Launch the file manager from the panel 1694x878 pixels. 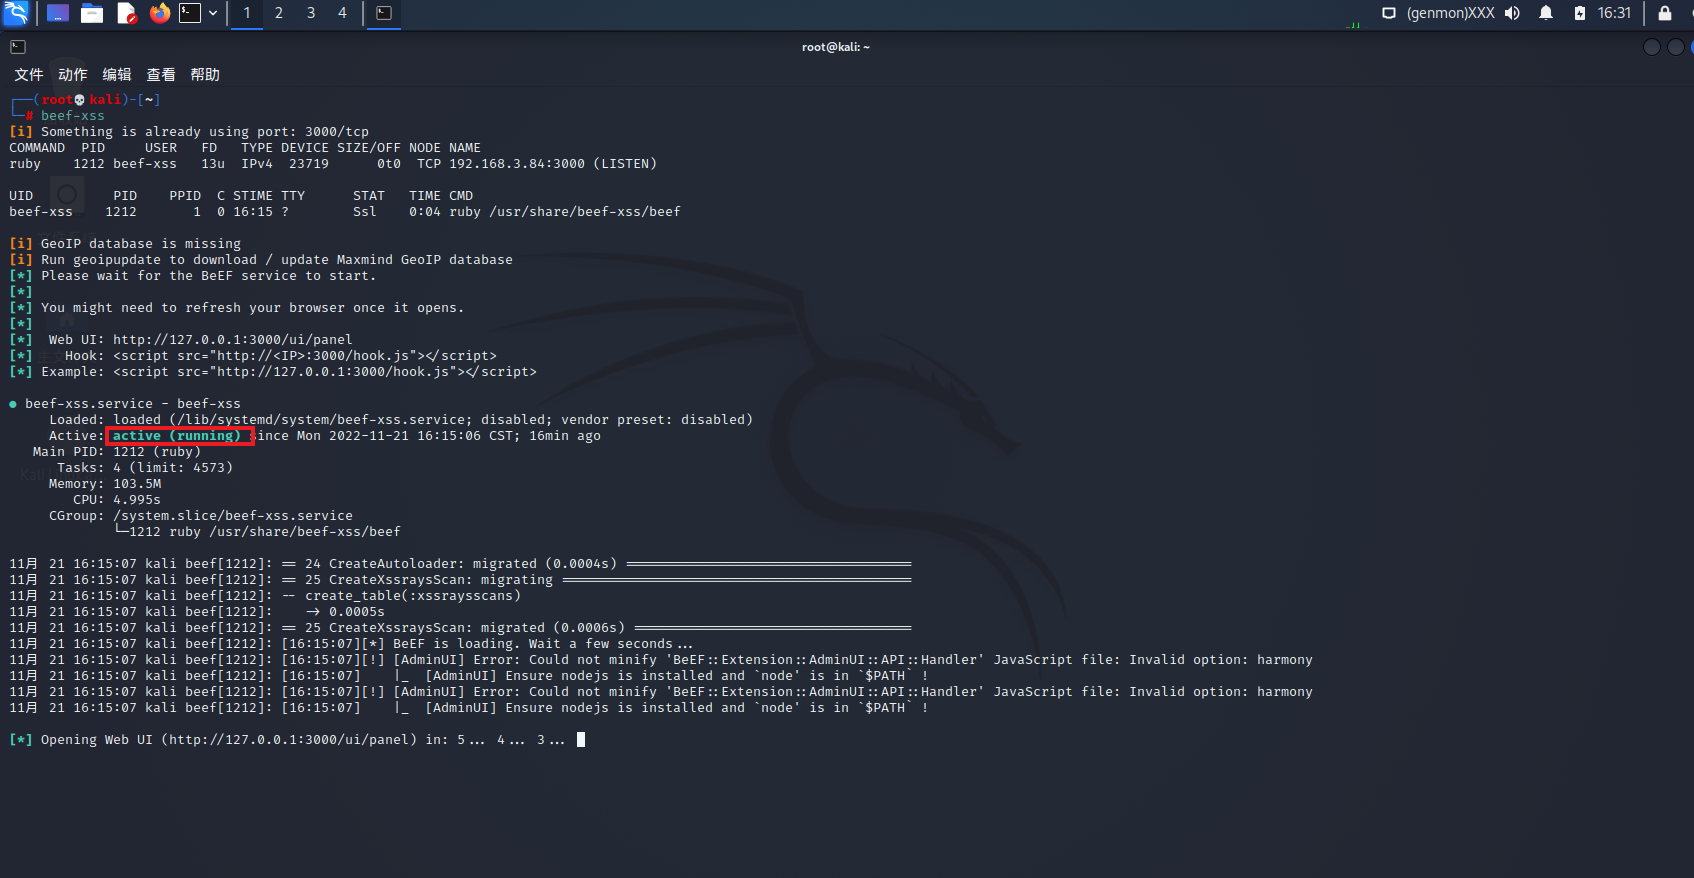(x=92, y=13)
